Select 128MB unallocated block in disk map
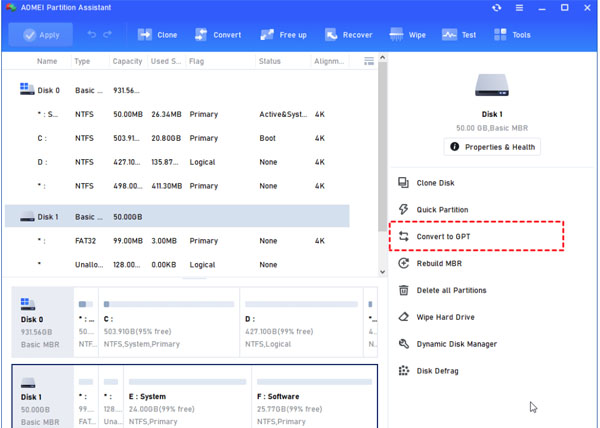Viewport: 600px width, 428px height. [111, 397]
